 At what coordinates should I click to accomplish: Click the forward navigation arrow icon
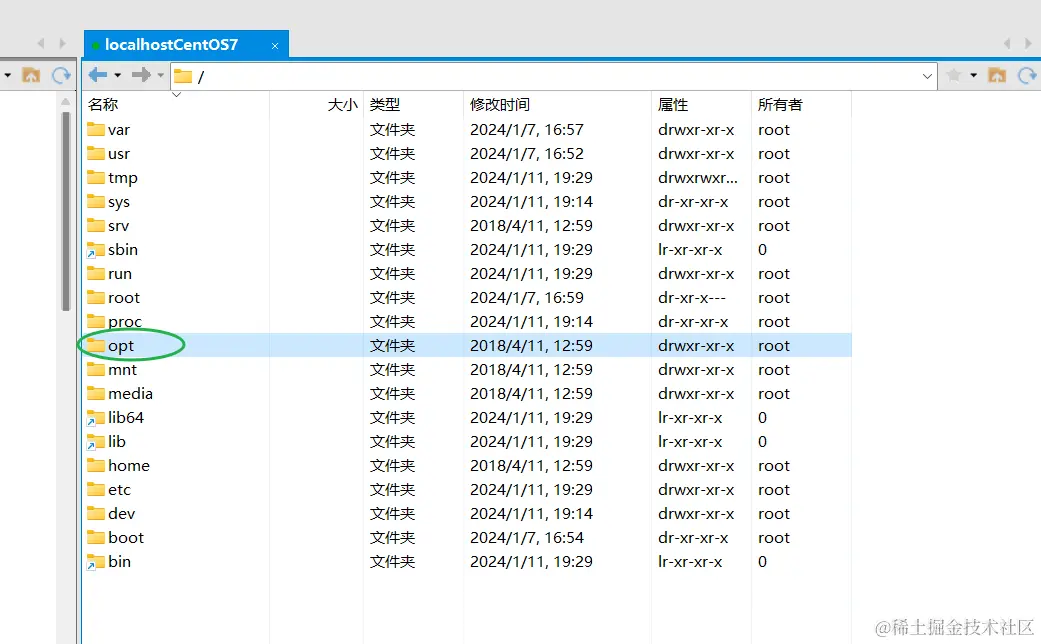(141, 75)
